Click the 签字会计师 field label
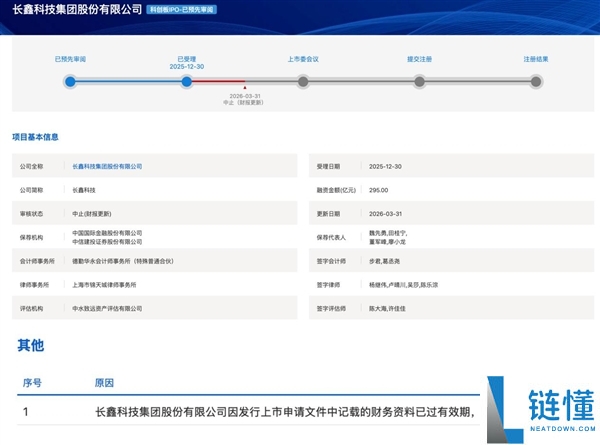Screen dimensions: 600x445 331,261
